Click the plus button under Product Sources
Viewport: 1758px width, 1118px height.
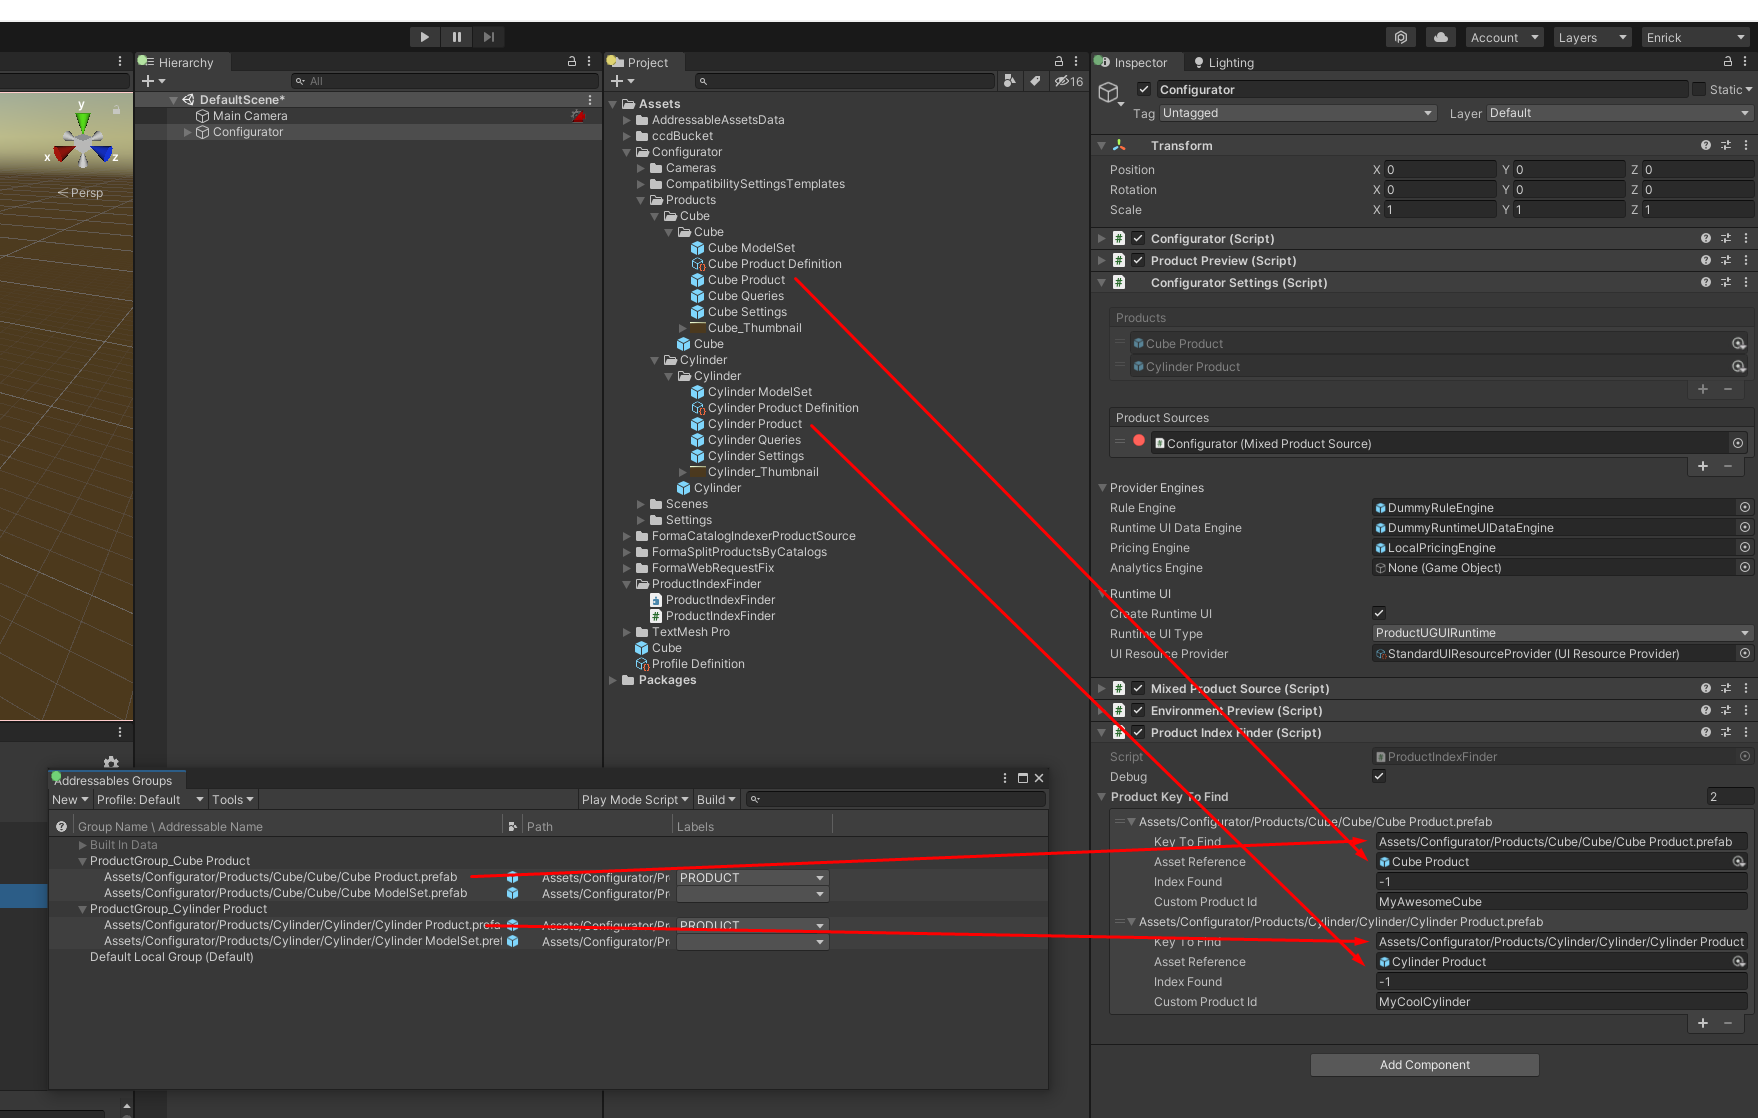[x=1703, y=466]
